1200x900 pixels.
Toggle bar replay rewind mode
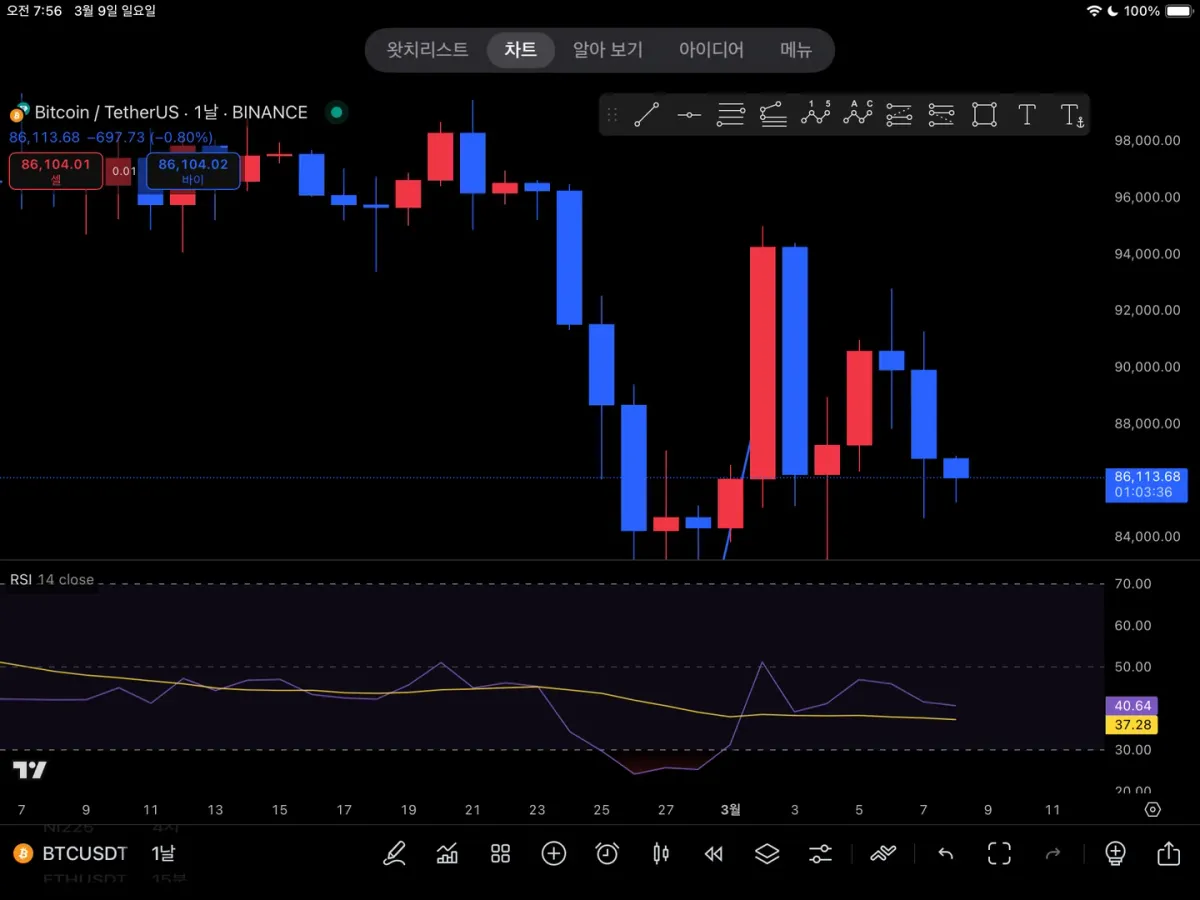pos(713,853)
